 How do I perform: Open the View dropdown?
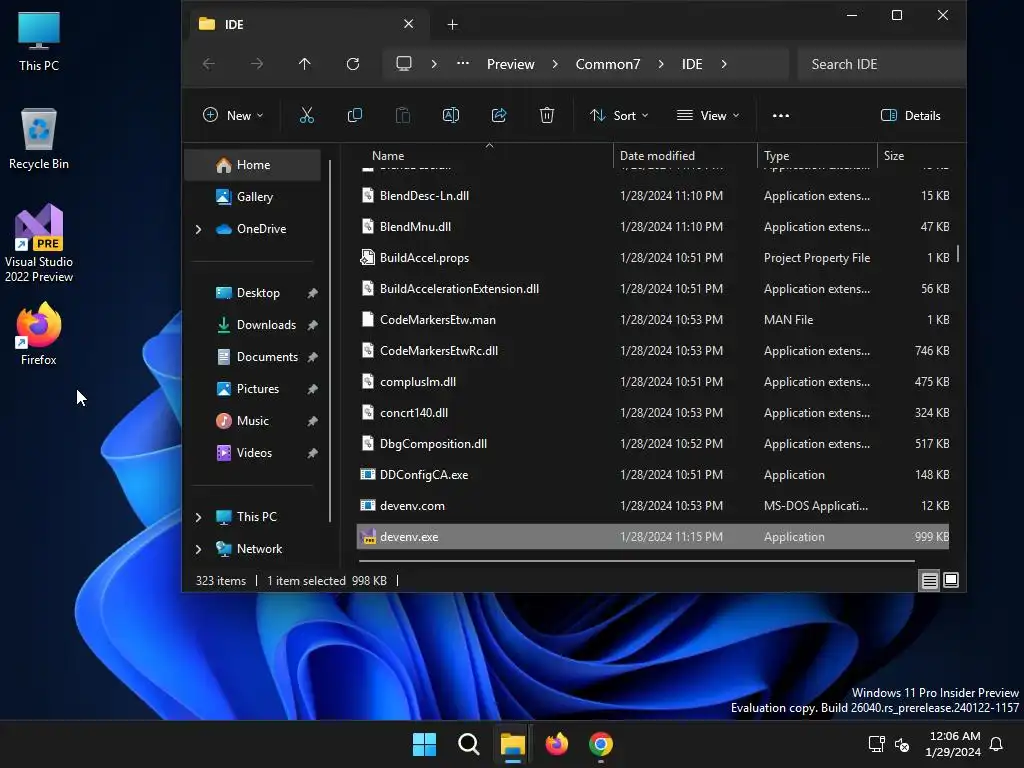click(x=708, y=116)
